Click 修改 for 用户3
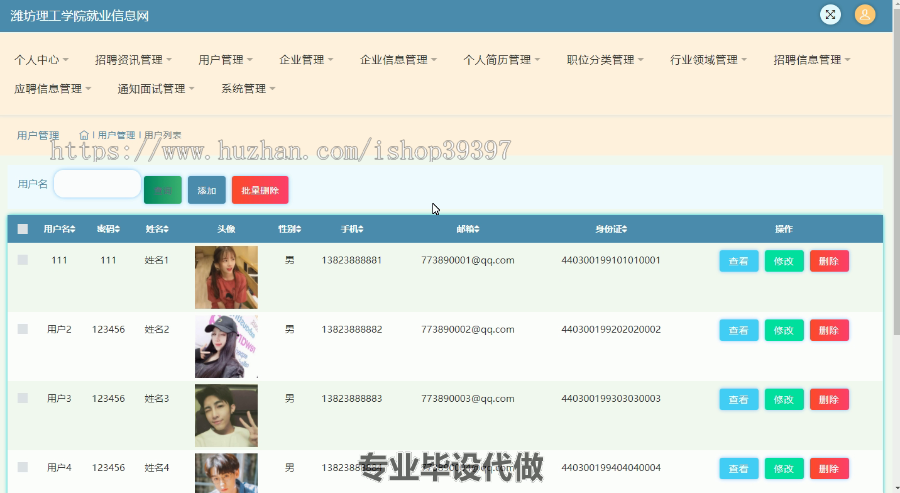This screenshot has height=493, width=900. point(784,399)
